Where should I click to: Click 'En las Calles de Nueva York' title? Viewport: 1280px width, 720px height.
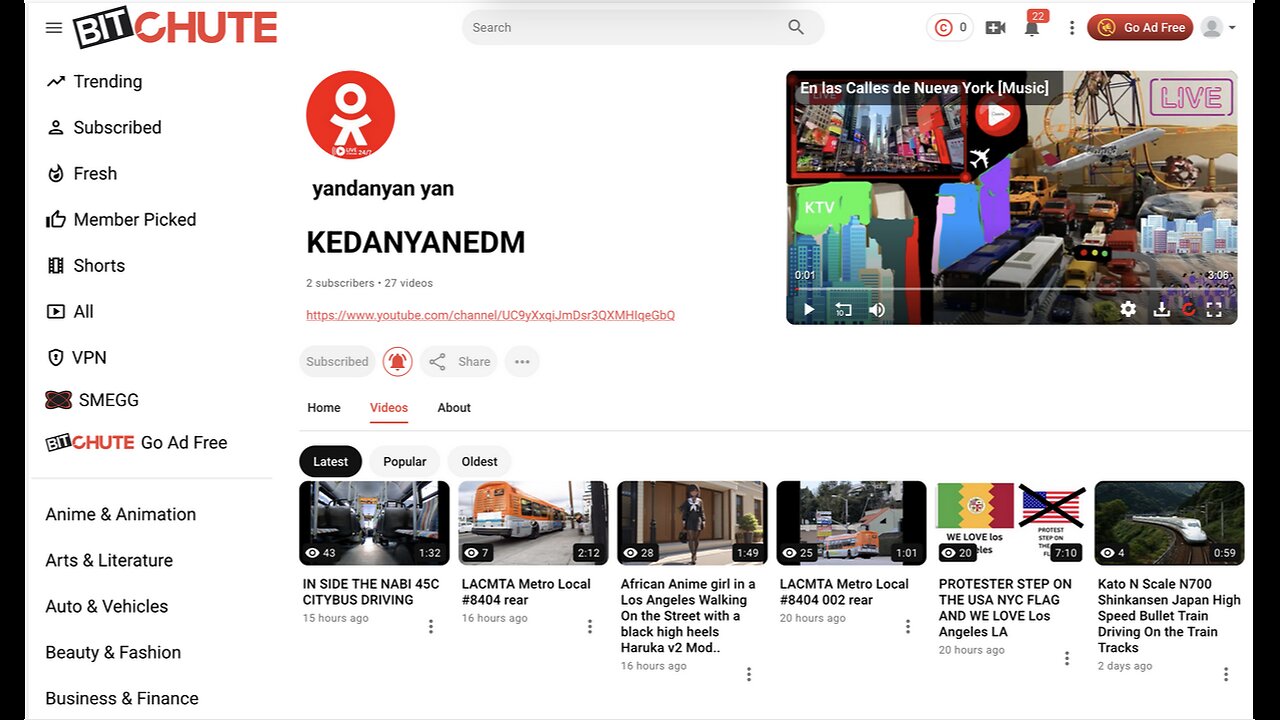pos(924,88)
